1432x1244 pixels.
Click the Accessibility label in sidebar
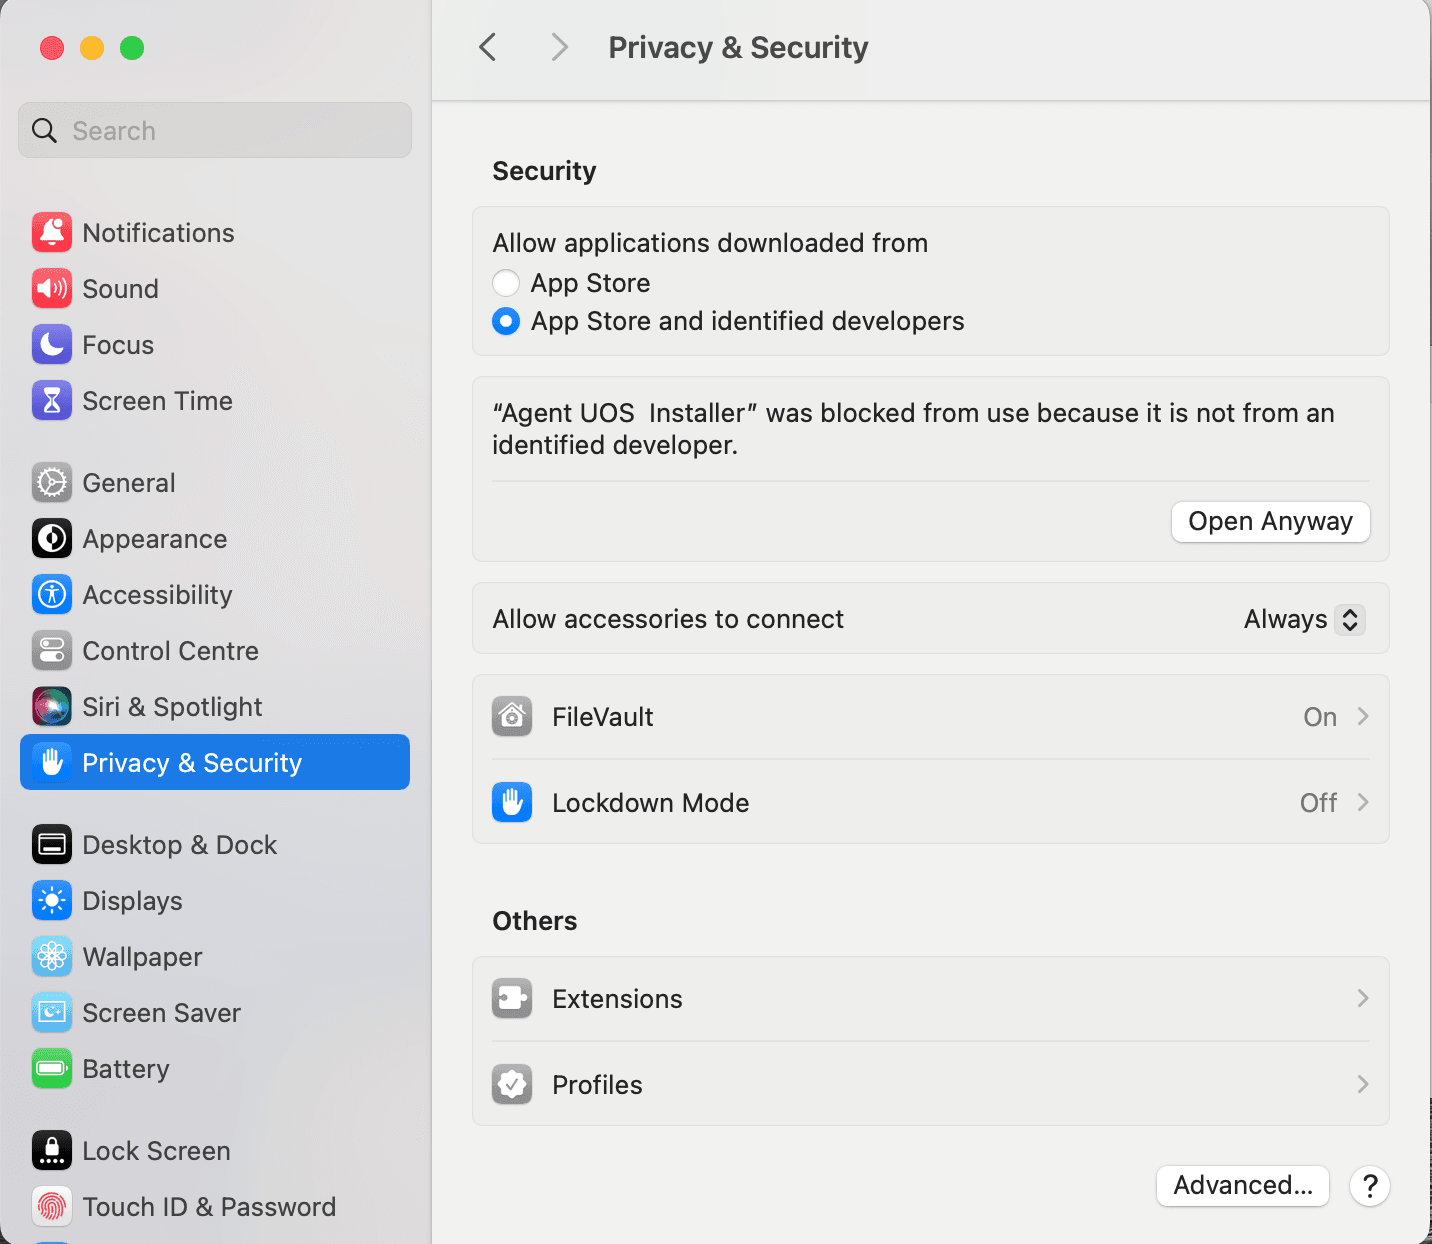click(x=157, y=595)
